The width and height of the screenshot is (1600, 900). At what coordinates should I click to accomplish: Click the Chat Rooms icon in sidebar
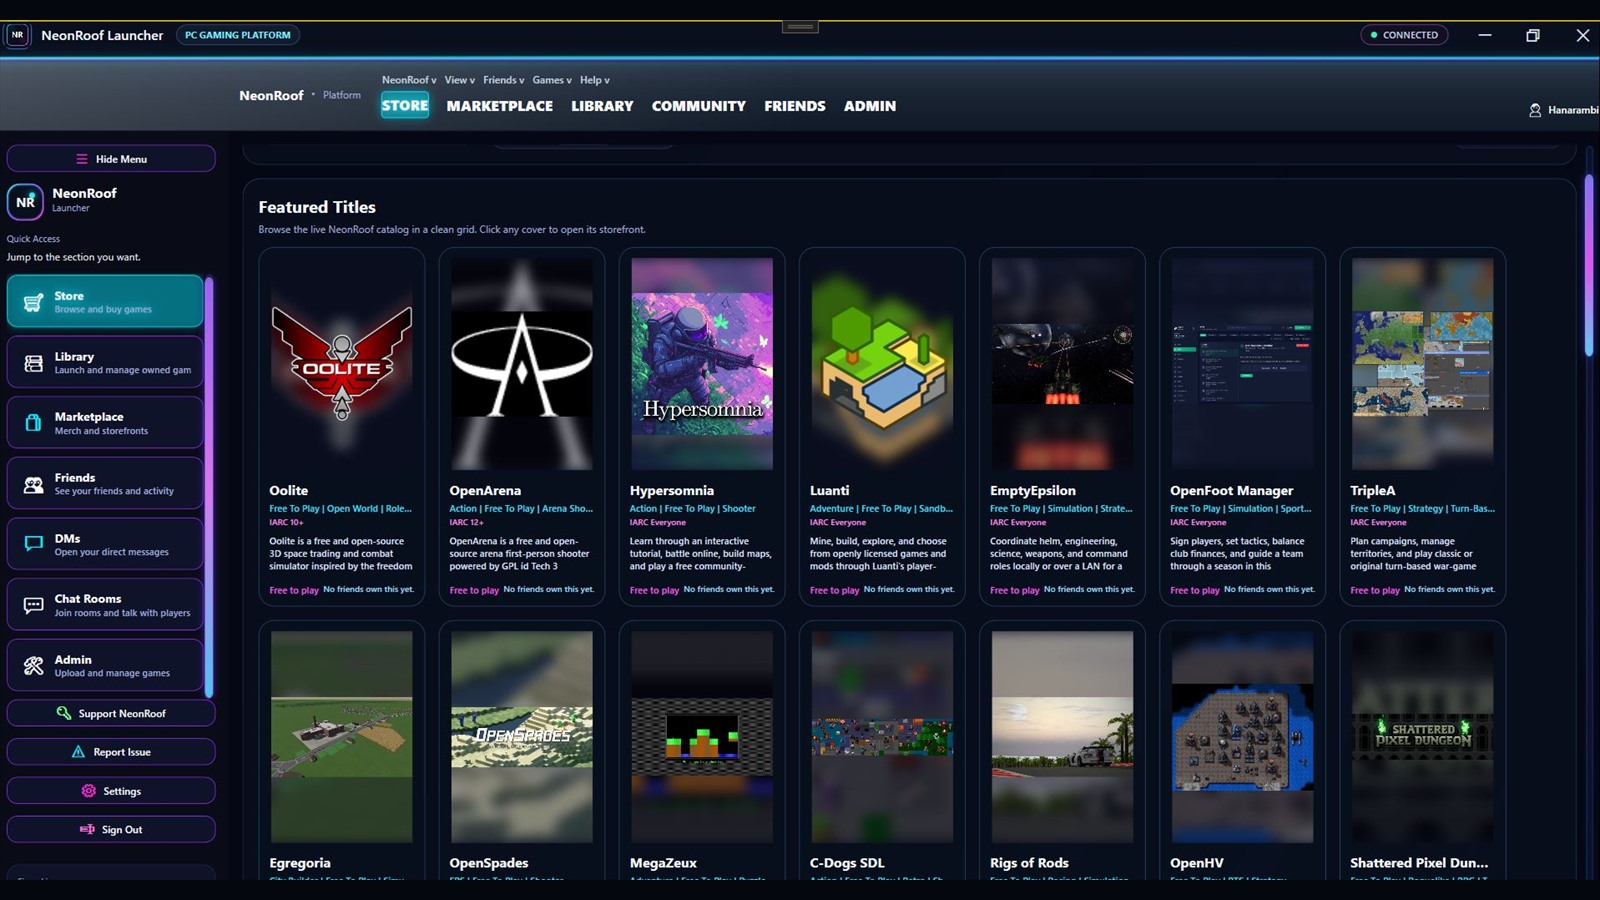[x=33, y=605]
